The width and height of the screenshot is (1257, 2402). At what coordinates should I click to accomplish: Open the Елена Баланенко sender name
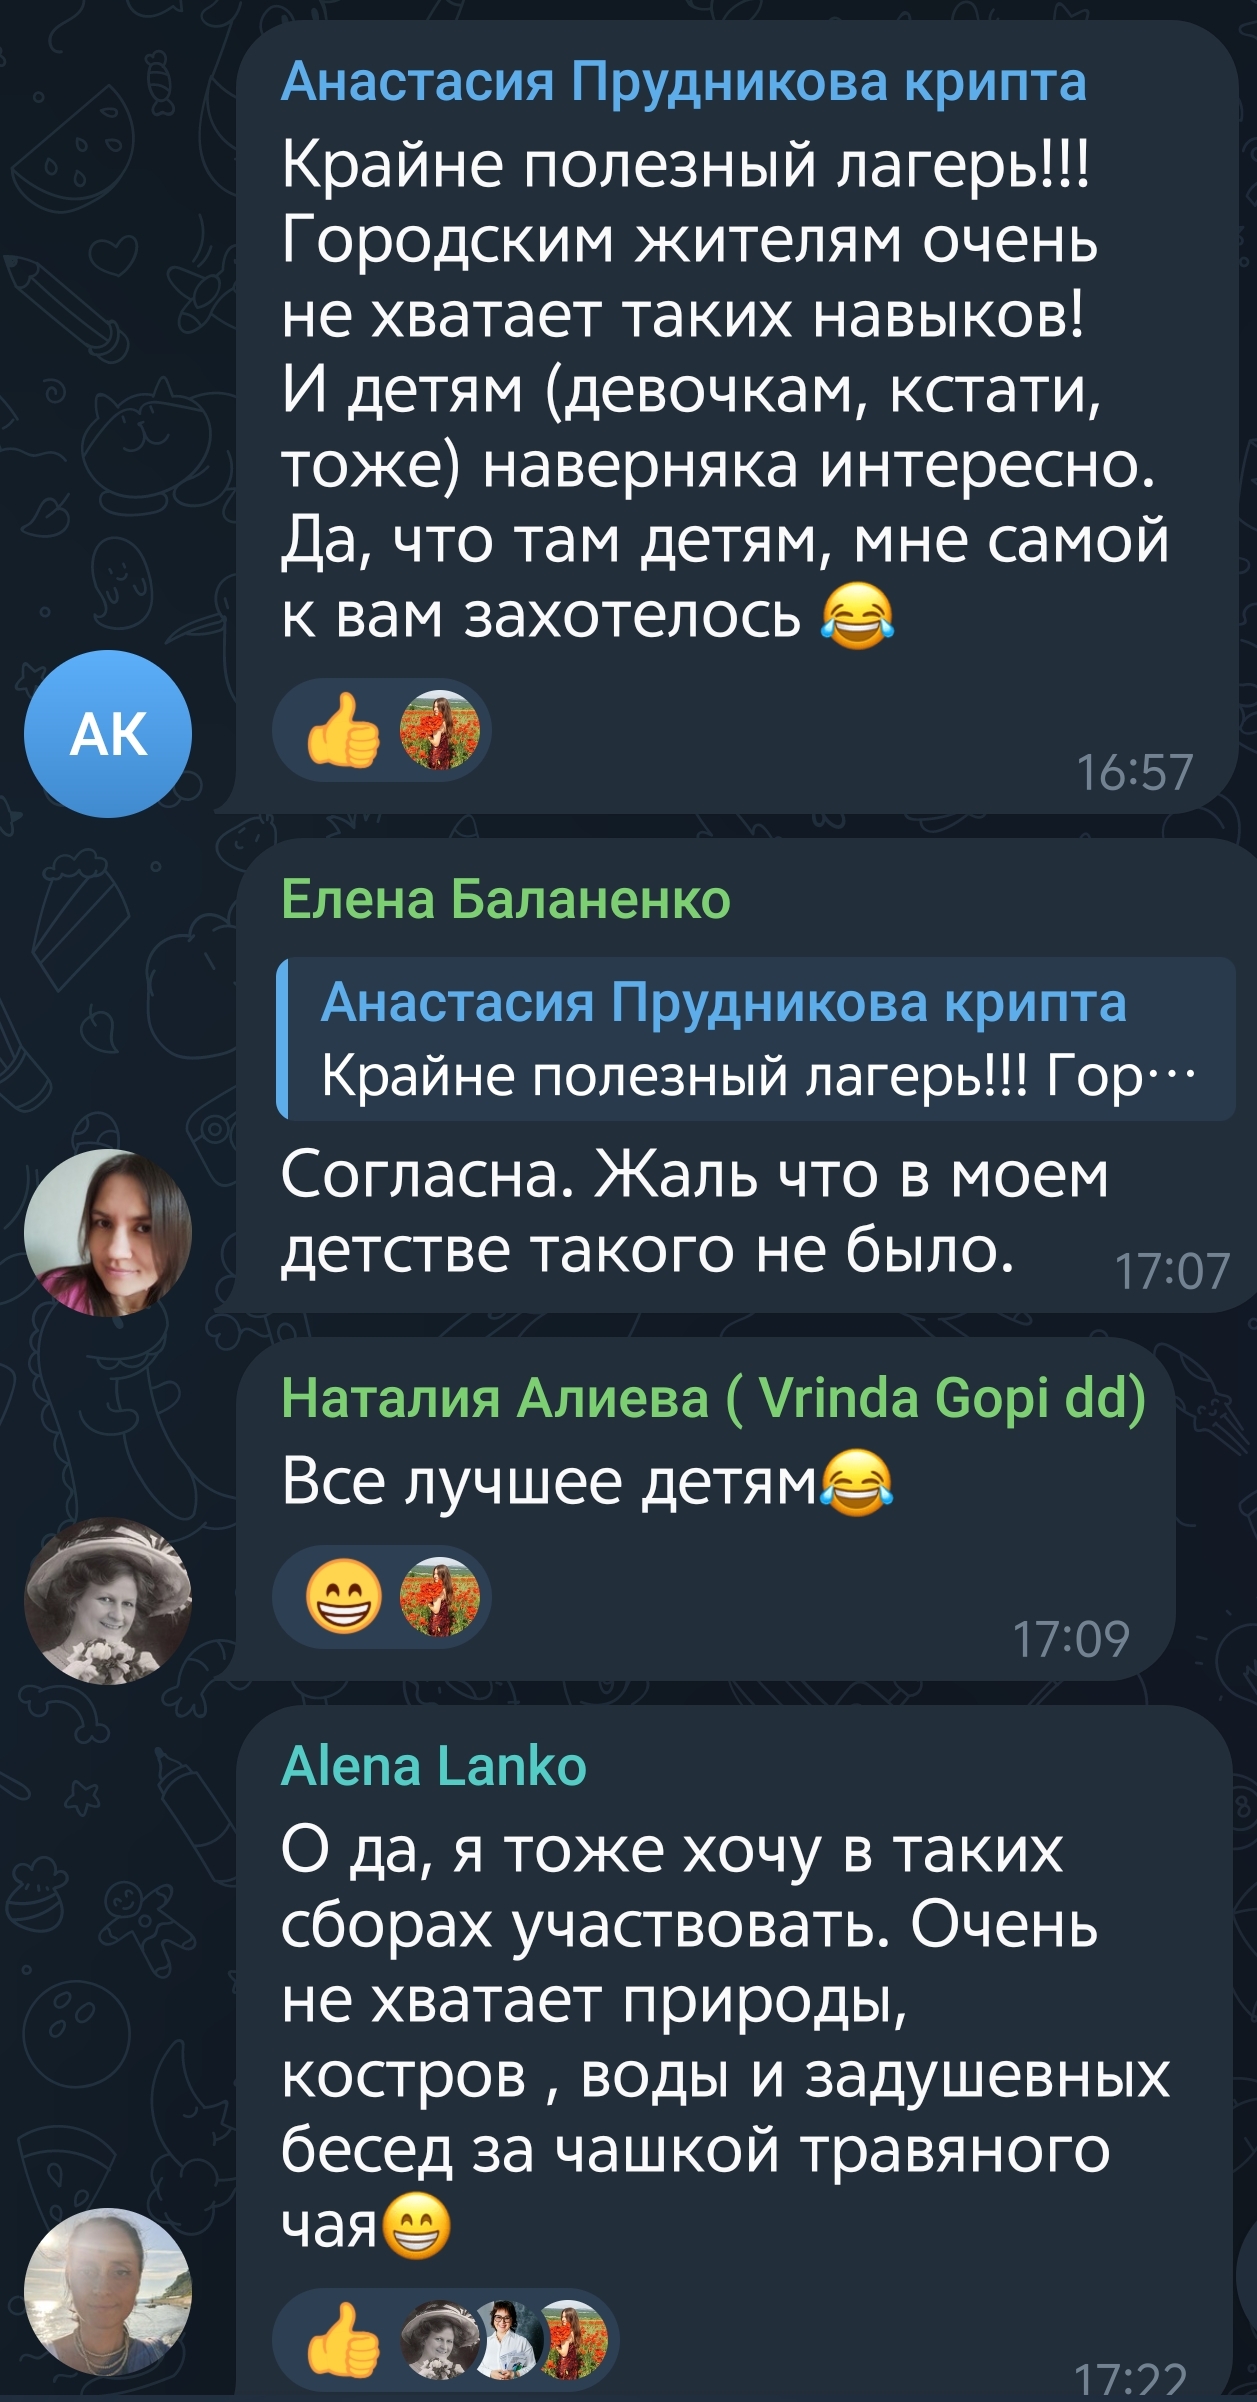[x=506, y=899]
